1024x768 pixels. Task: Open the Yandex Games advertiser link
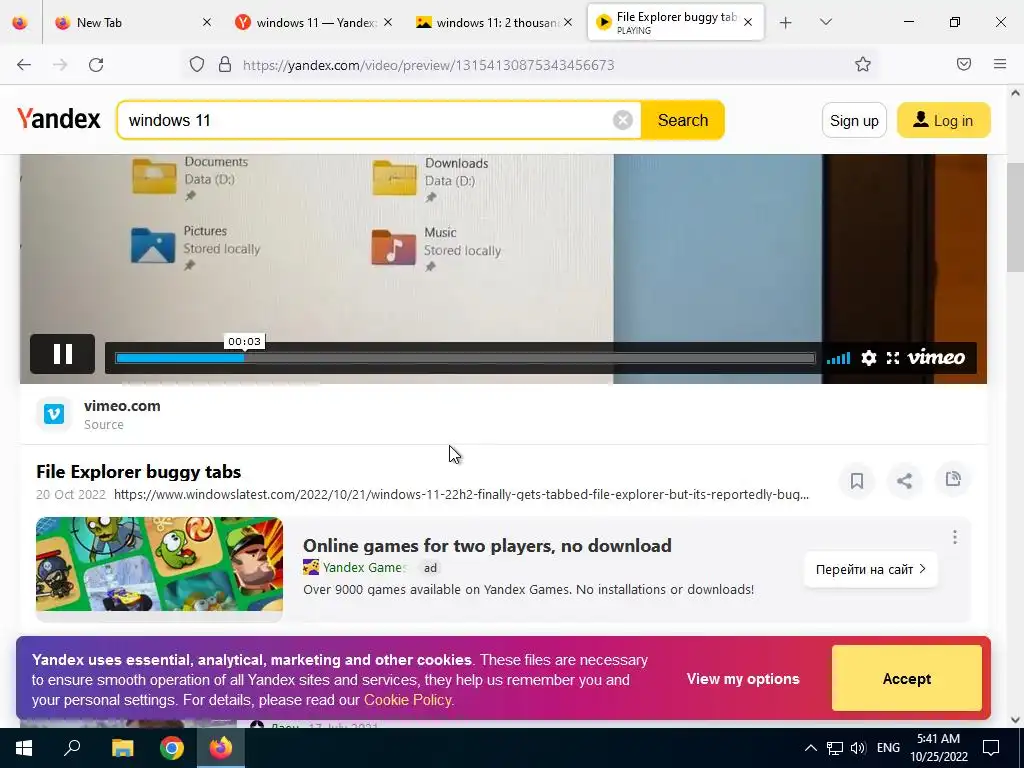tap(364, 568)
